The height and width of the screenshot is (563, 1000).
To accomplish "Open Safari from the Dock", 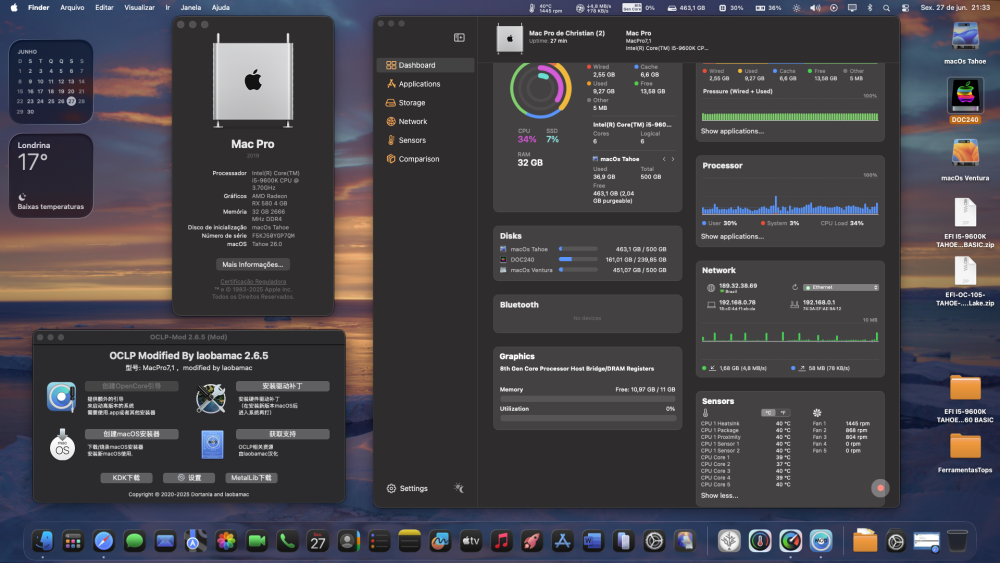I will pyautogui.click(x=104, y=541).
